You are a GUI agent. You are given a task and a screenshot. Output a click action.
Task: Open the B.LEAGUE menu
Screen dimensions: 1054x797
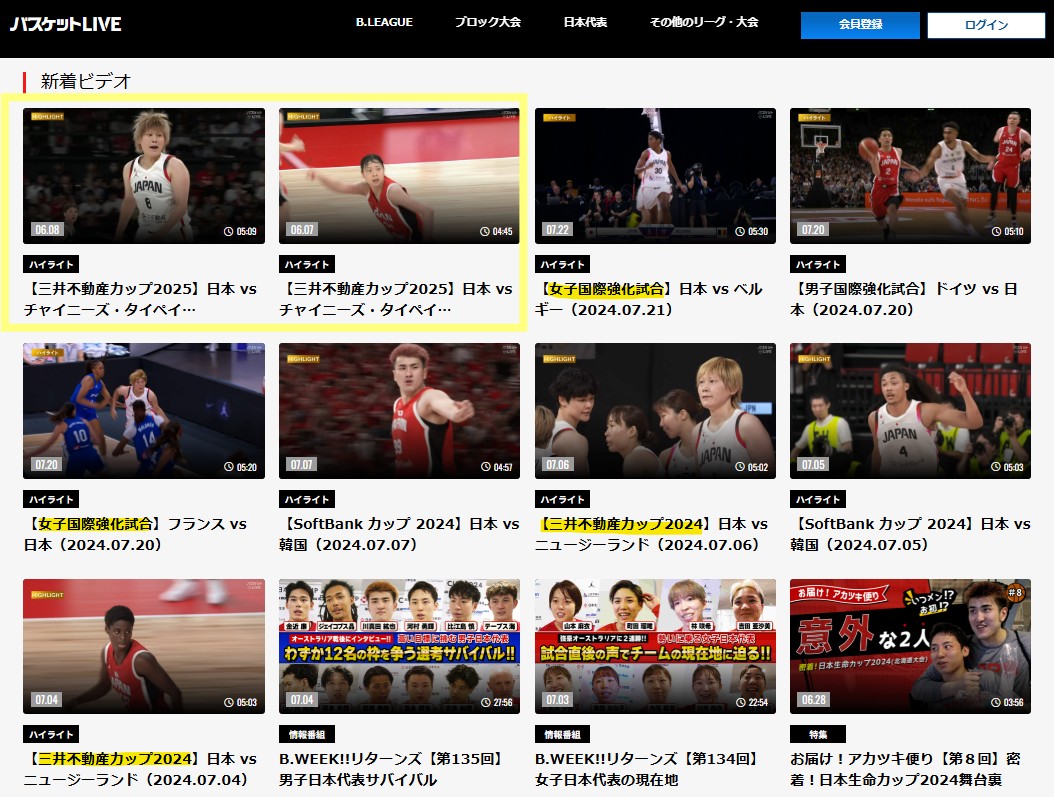pyautogui.click(x=384, y=22)
